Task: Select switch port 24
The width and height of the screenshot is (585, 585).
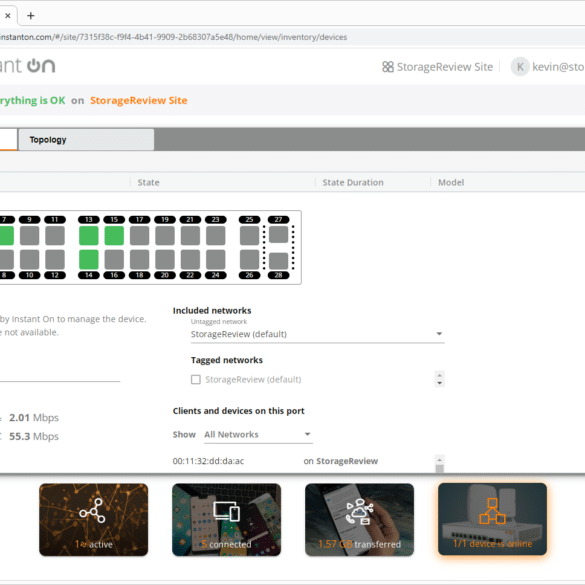Action: click(216, 259)
